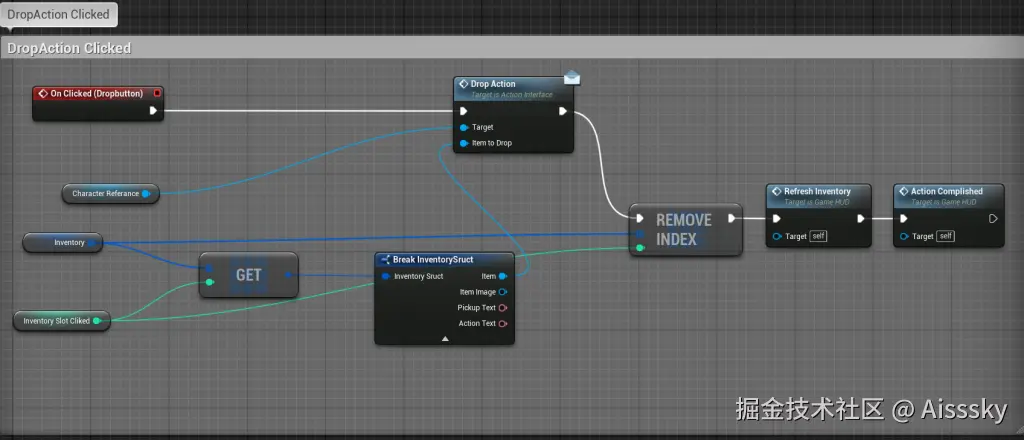
Task: Click the Action Text output pin
Action: click(503, 323)
